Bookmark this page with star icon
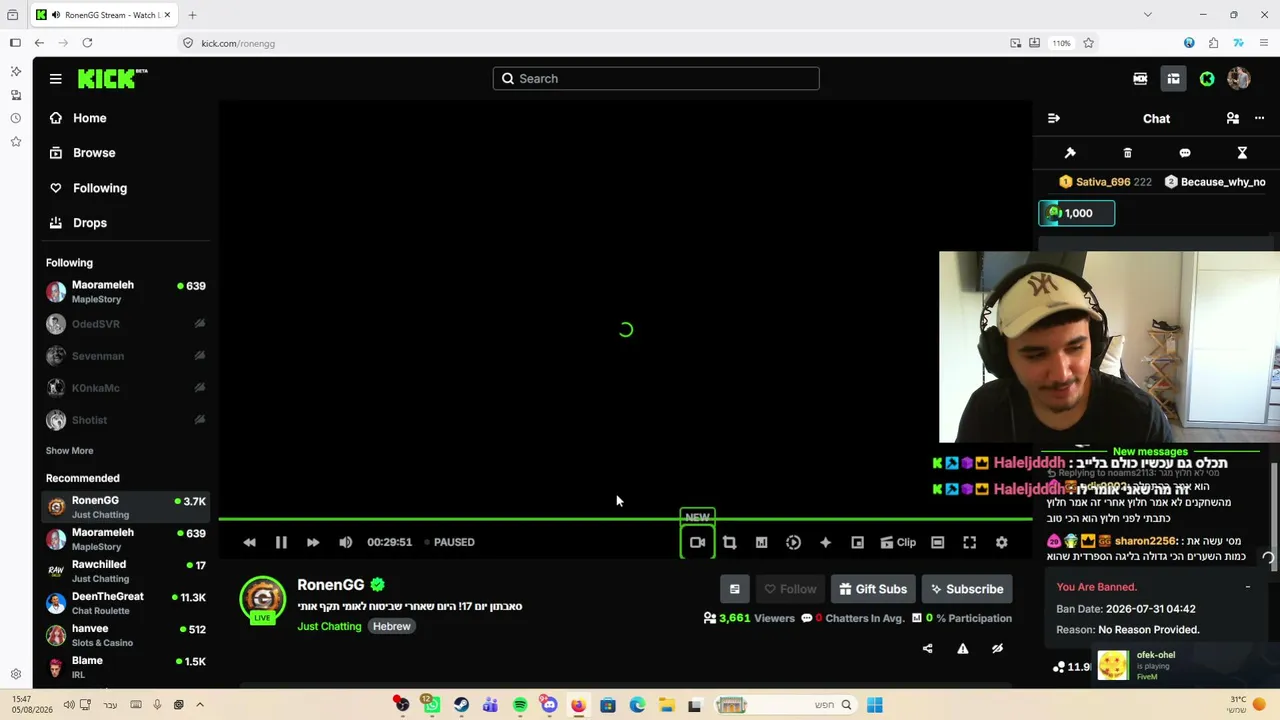The height and width of the screenshot is (720, 1280). pos(1088,43)
